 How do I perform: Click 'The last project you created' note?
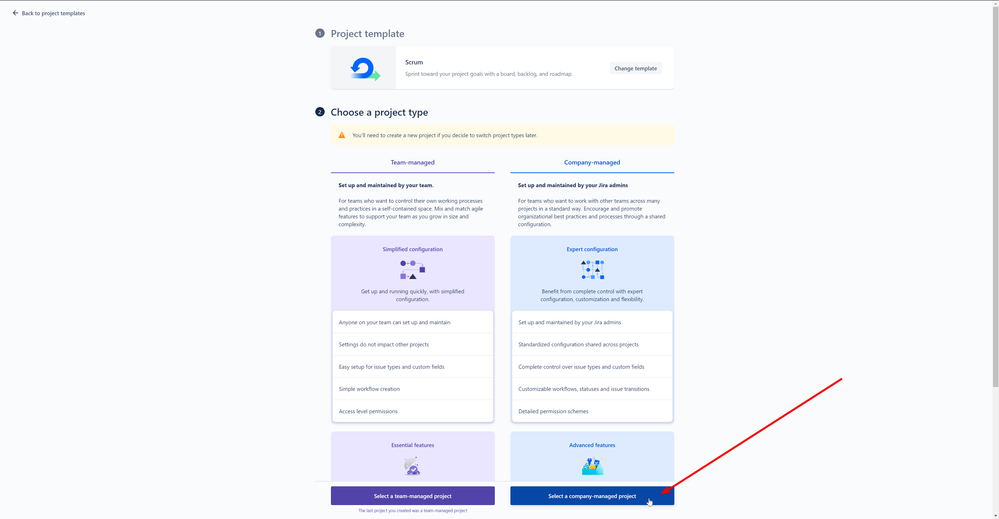tap(412, 511)
